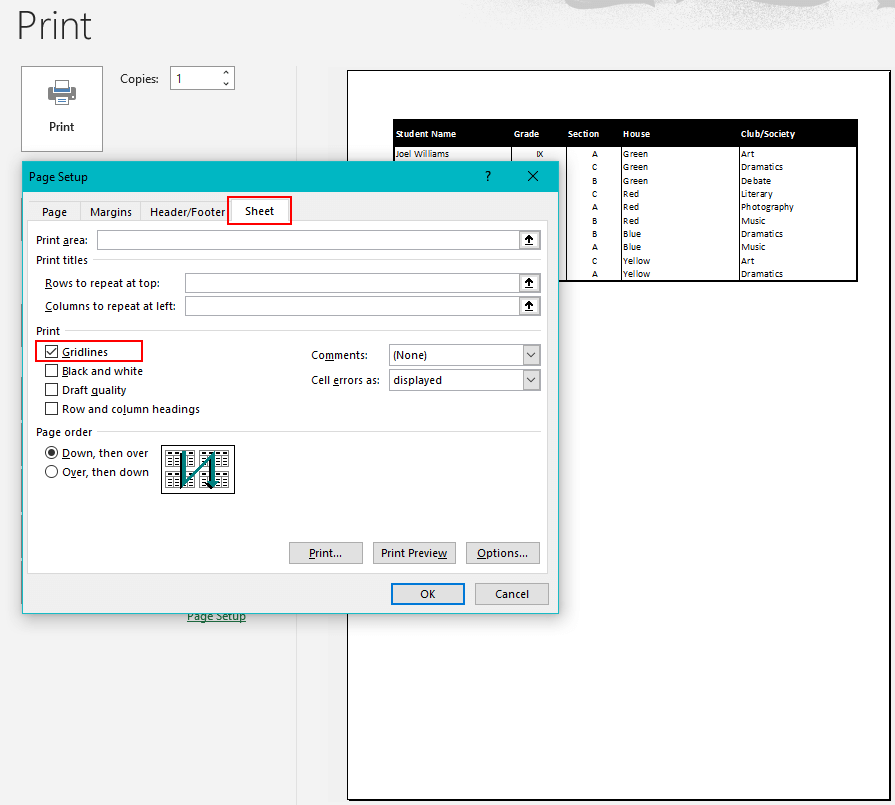The height and width of the screenshot is (805, 895).
Task: Open the Page Setup link below the dialog
Action: tap(216, 616)
